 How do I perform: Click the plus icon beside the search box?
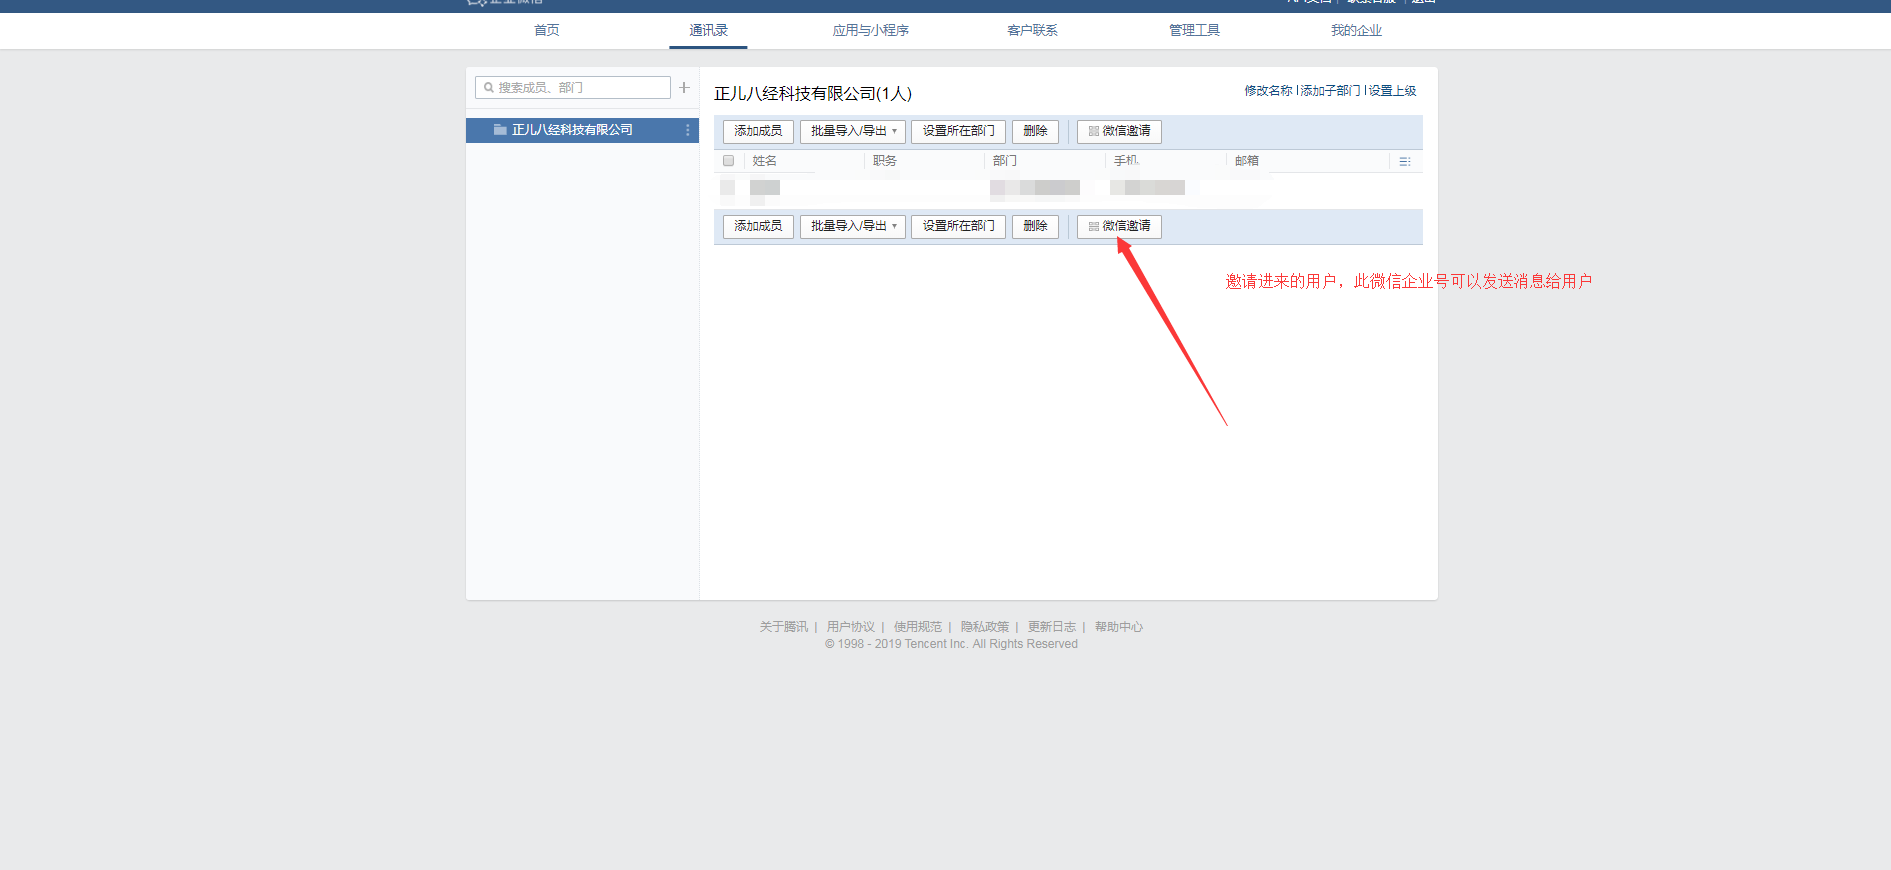click(x=684, y=88)
